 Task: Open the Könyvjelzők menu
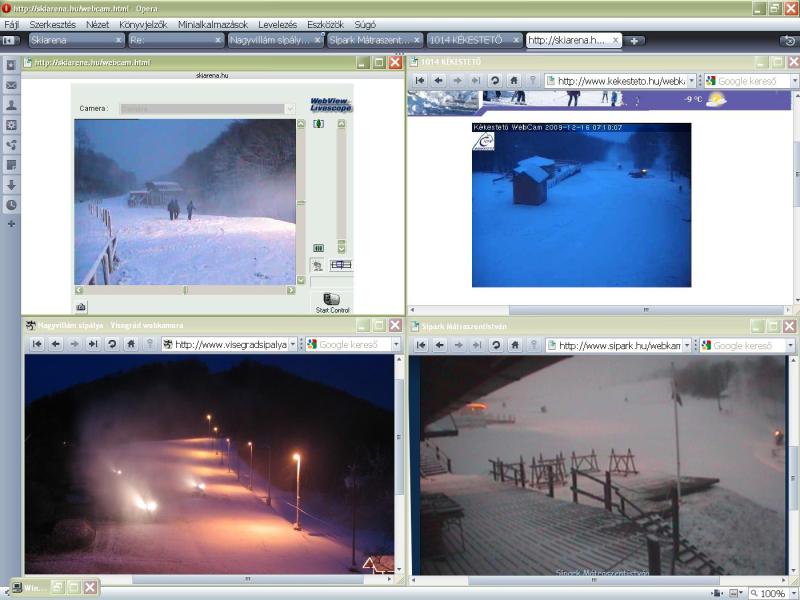click(x=143, y=22)
